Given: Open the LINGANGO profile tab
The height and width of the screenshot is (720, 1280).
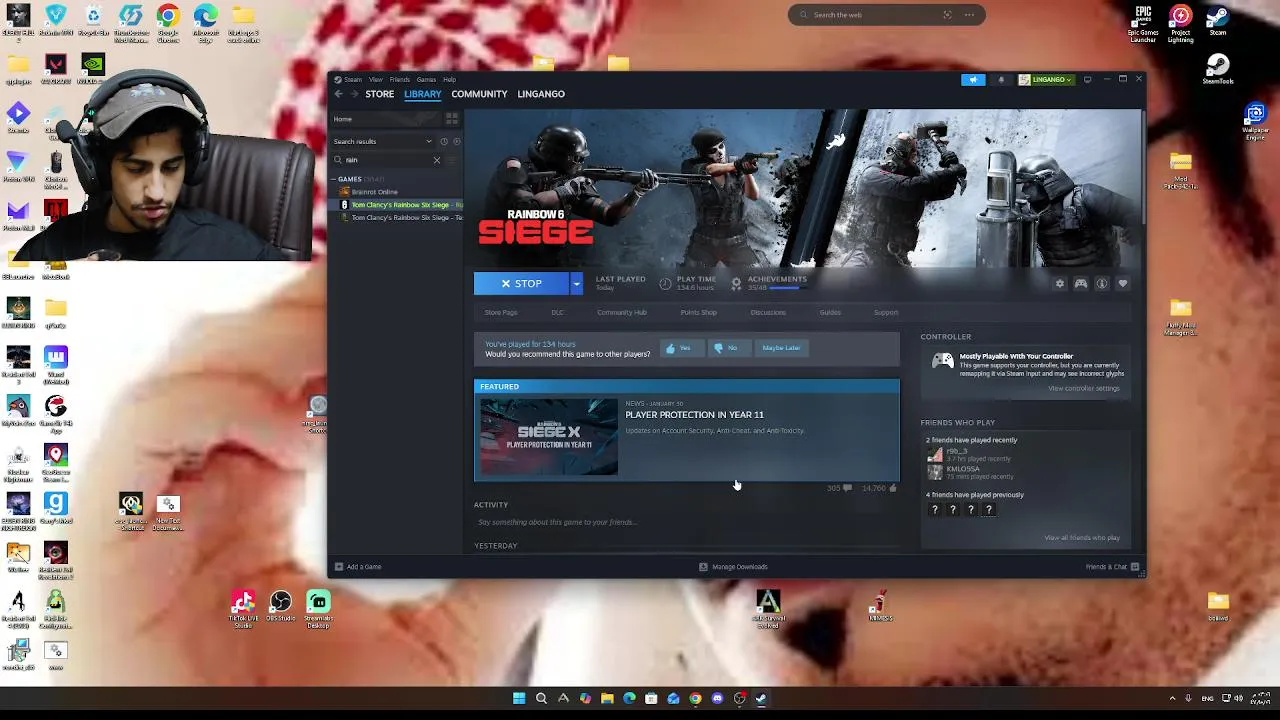Looking at the screenshot, I should (x=541, y=94).
